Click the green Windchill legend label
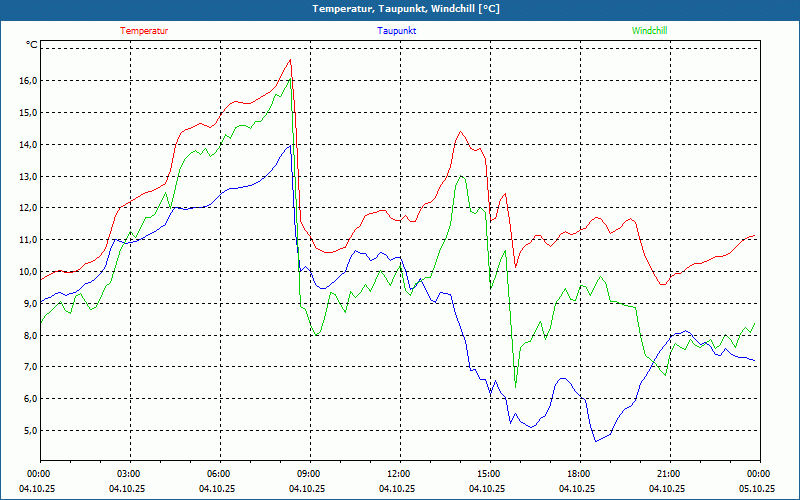Image resolution: width=800 pixels, height=500 pixels. (649, 31)
